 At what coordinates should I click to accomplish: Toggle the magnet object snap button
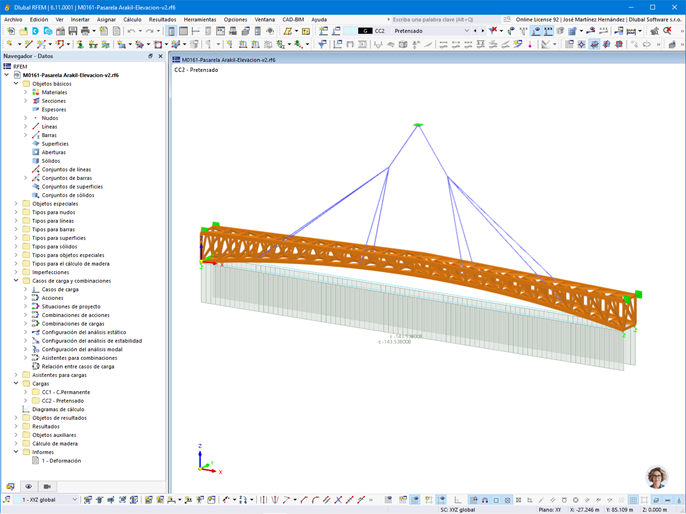pos(485,500)
